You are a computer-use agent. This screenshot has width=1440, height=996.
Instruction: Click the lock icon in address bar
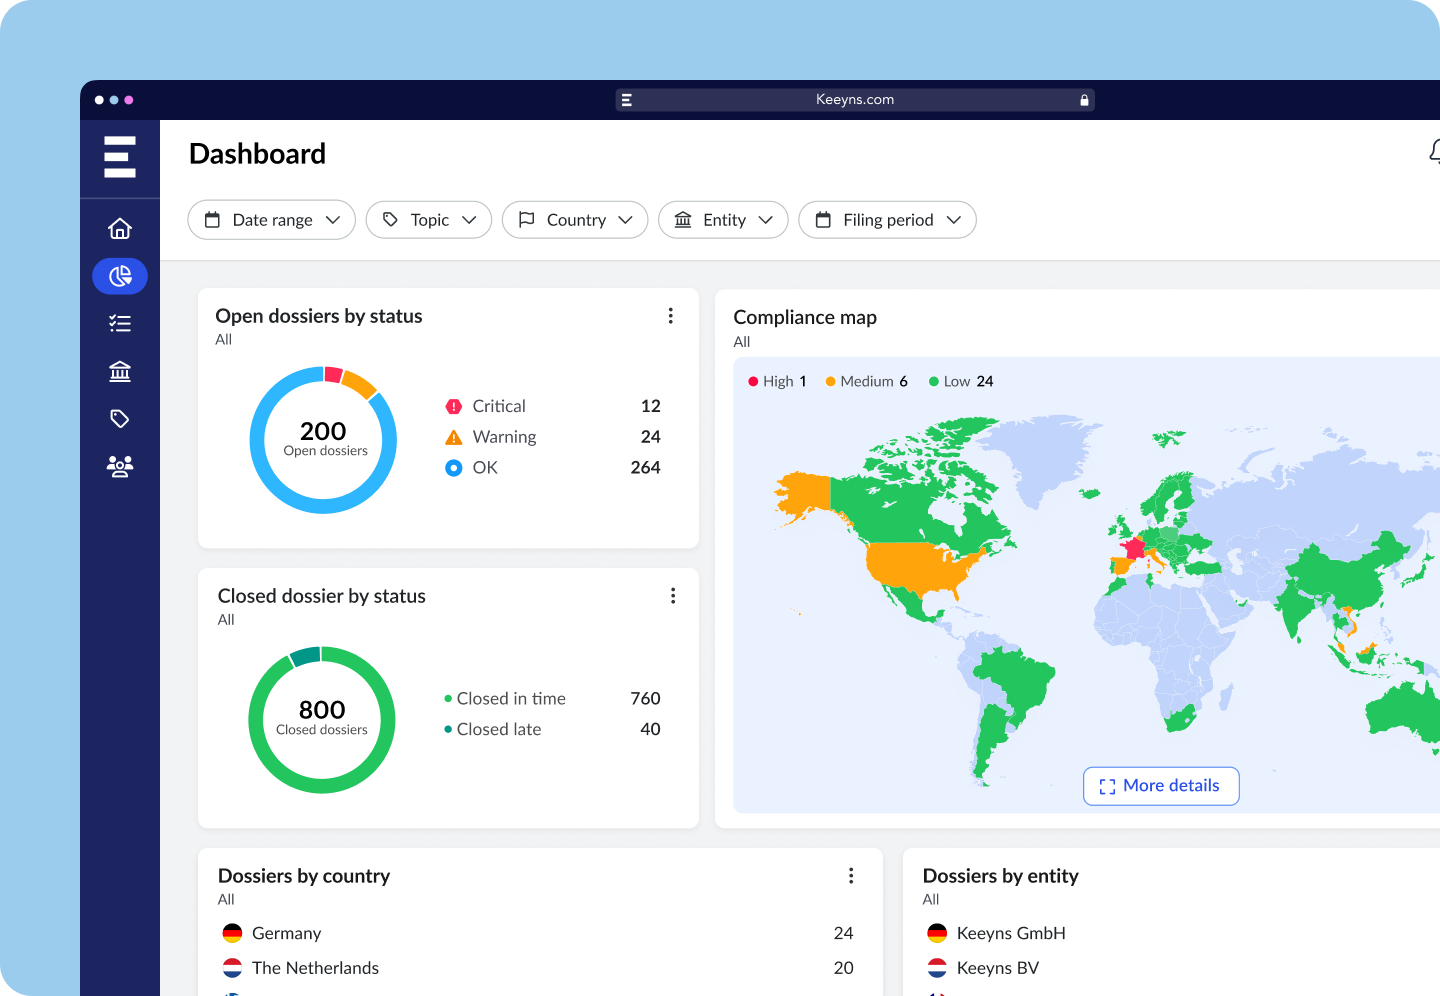(1084, 100)
